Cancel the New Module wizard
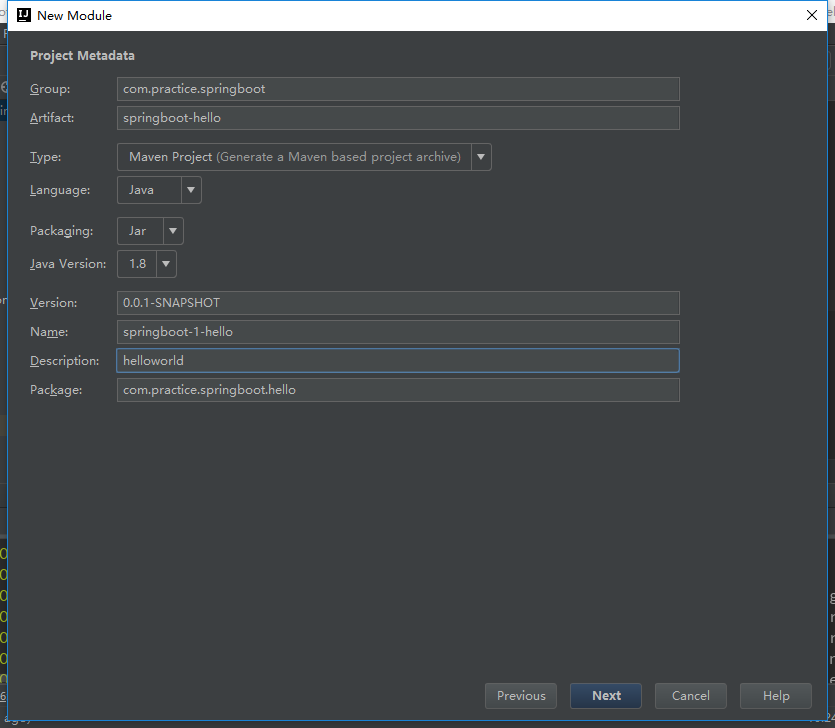The image size is (835, 728). (x=691, y=696)
